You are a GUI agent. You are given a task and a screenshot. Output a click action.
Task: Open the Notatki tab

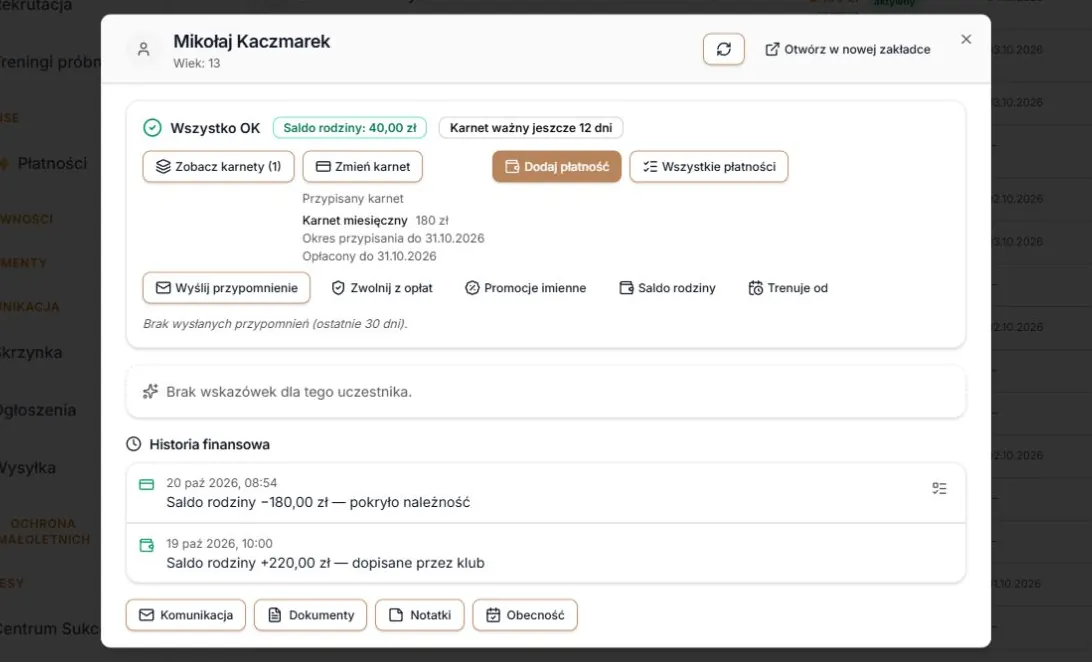coord(420,615)
